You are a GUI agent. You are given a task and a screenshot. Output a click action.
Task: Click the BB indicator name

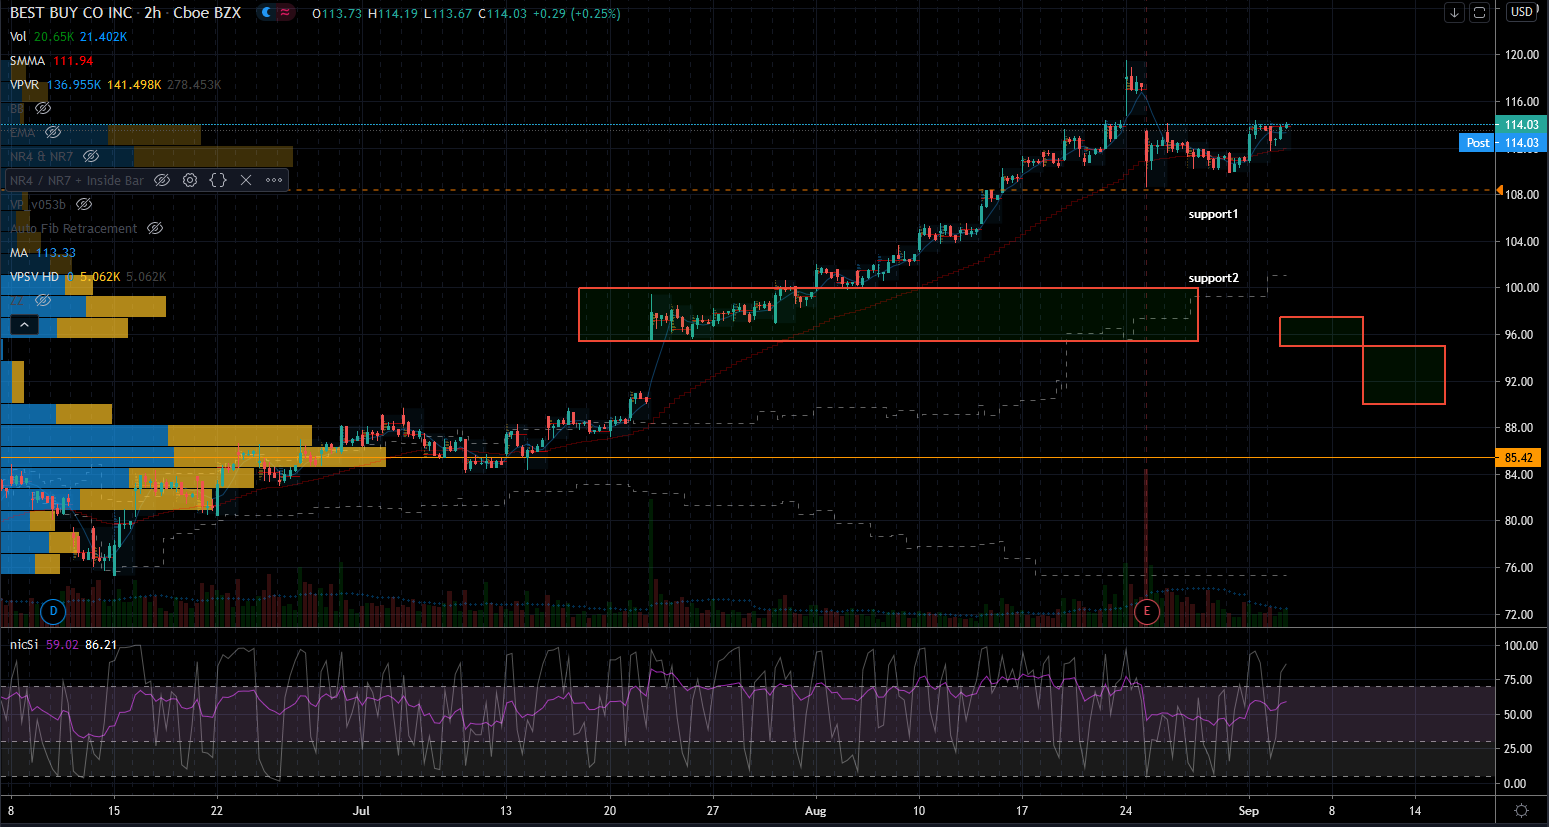(17, 108)
